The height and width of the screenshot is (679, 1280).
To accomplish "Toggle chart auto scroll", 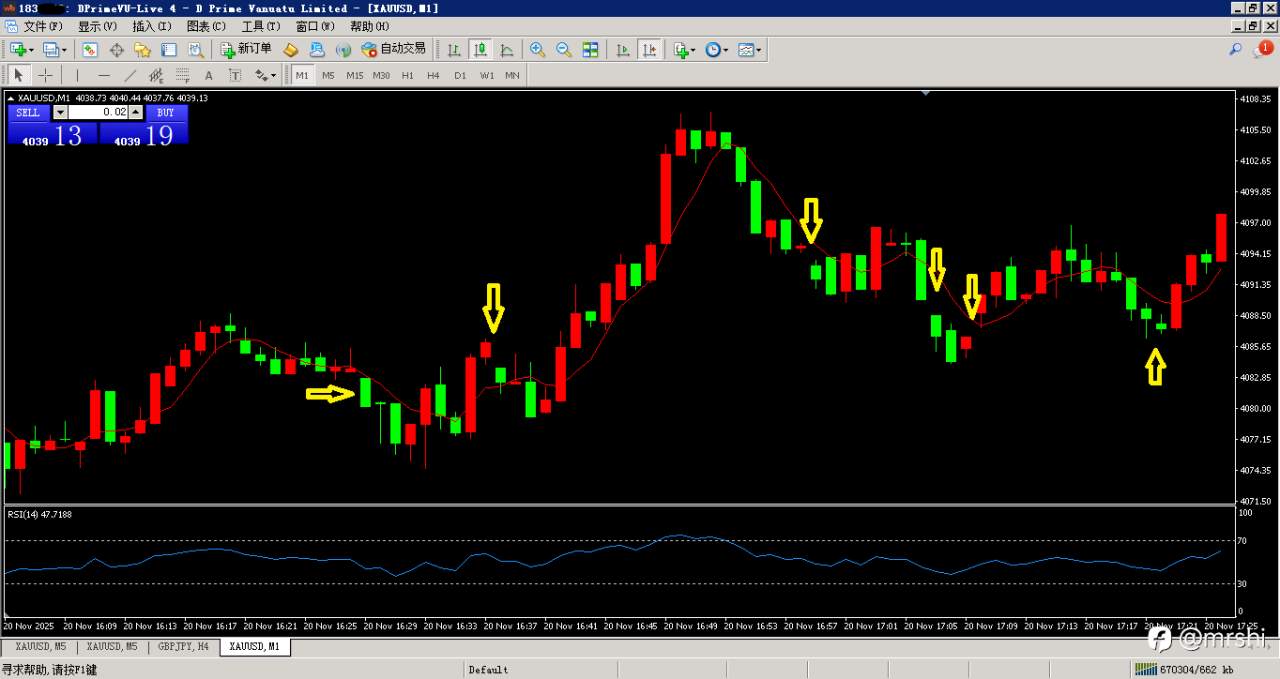I will (623, 49).
